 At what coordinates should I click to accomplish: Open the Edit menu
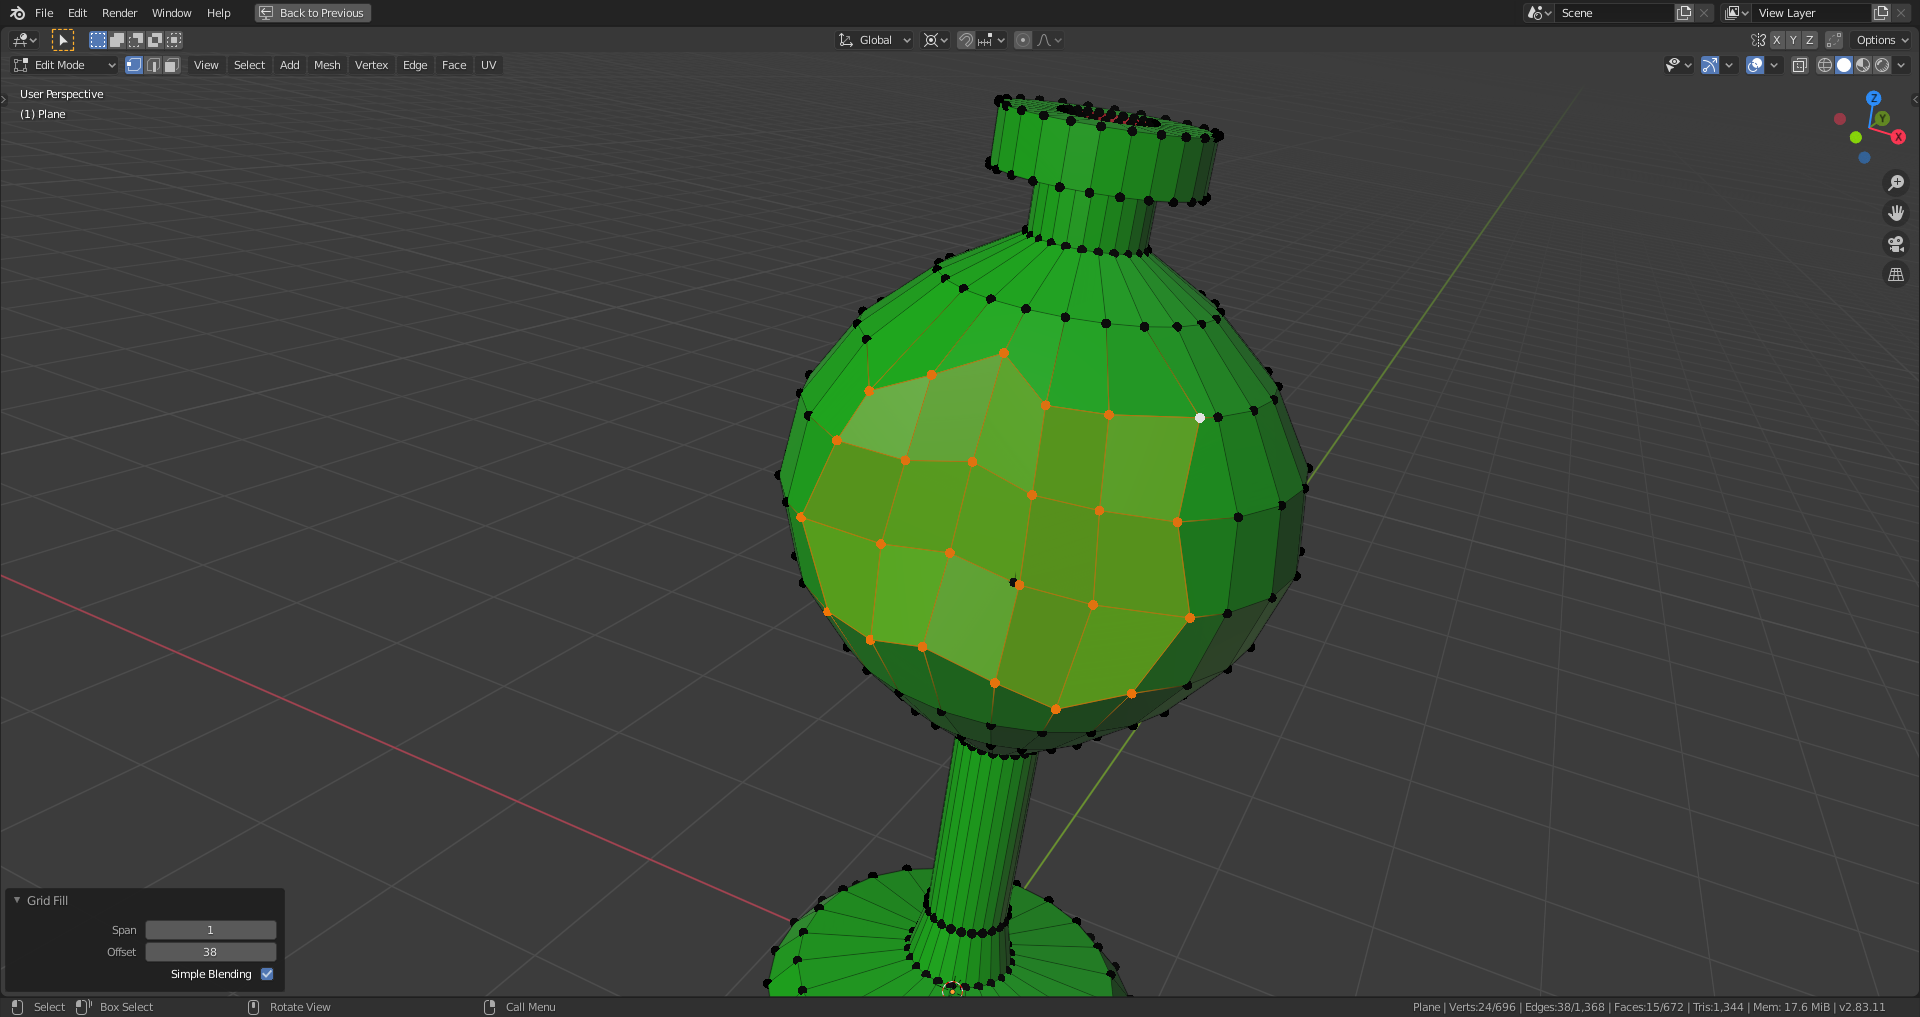pos(77,13)
